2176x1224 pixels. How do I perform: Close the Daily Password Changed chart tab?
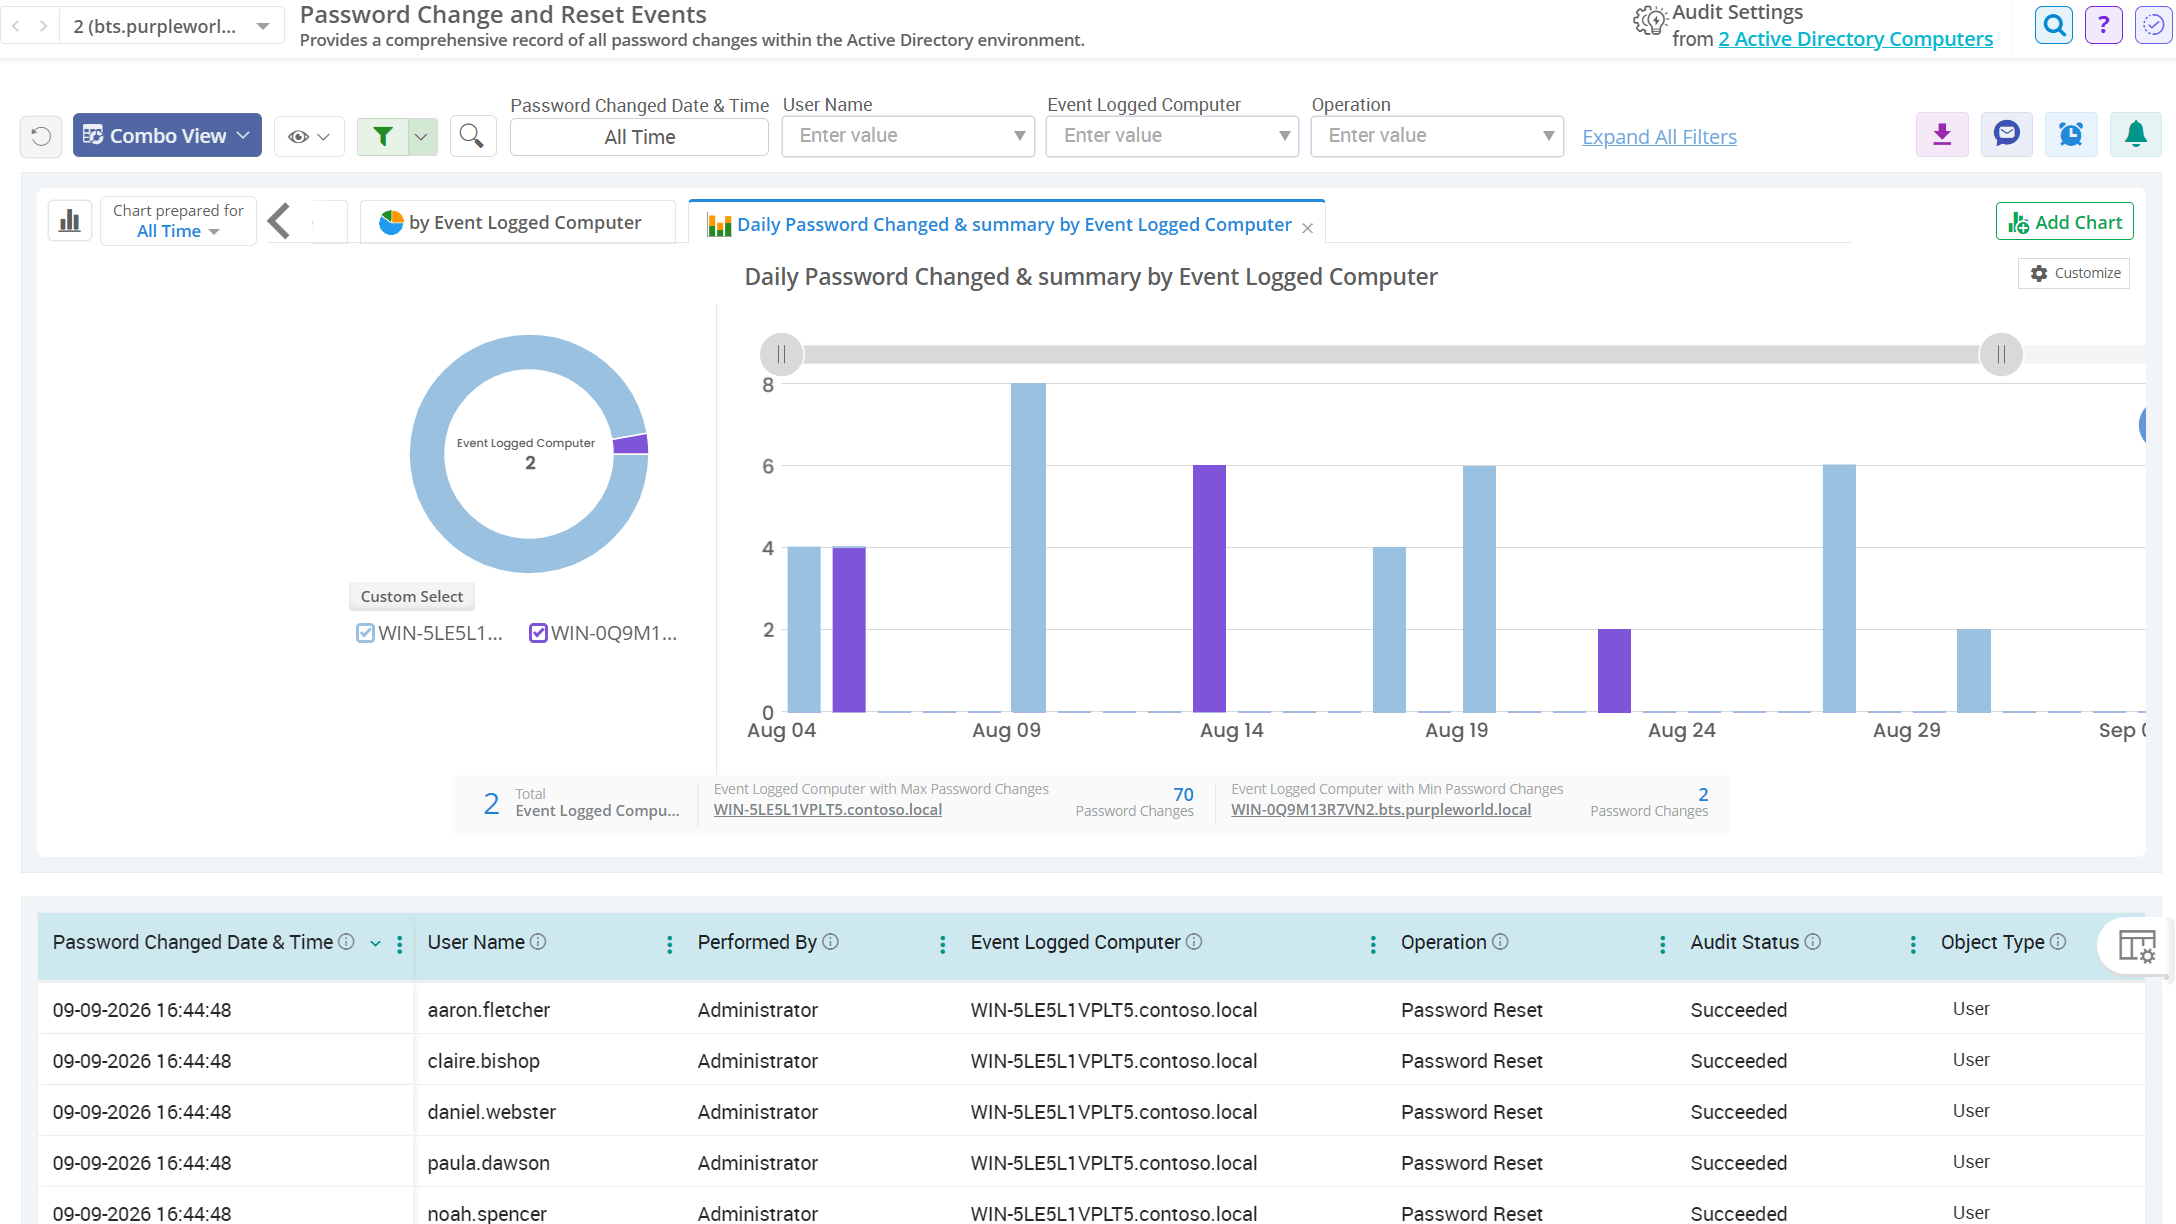coord(1307,228)
